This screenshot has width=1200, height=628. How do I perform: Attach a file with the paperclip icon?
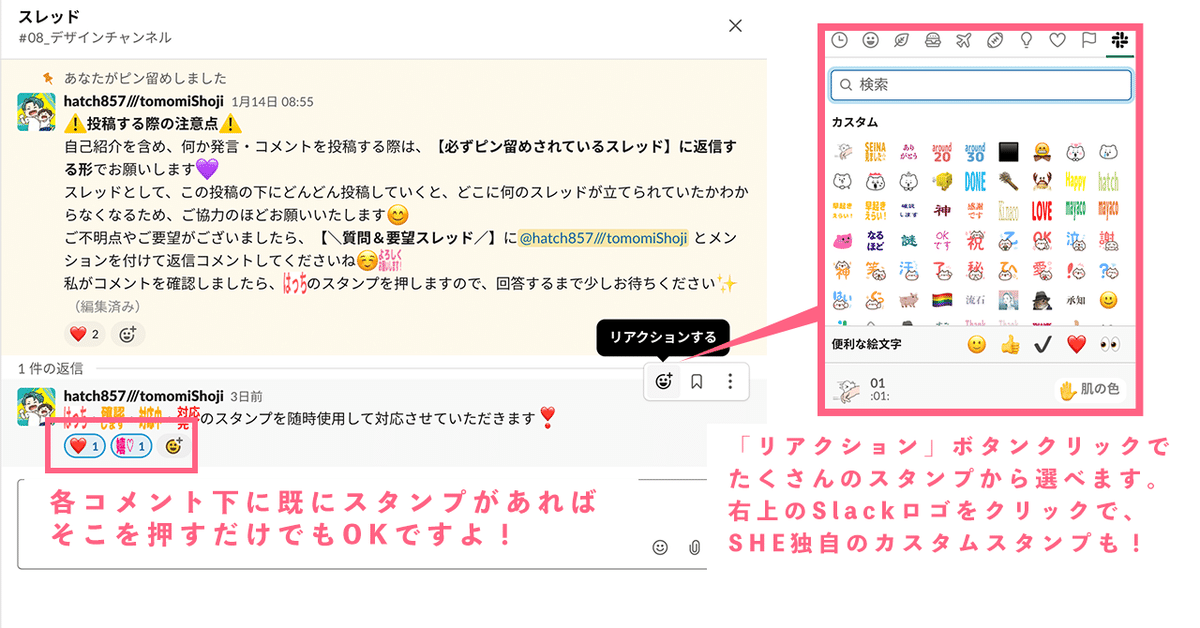pos(697,548)
